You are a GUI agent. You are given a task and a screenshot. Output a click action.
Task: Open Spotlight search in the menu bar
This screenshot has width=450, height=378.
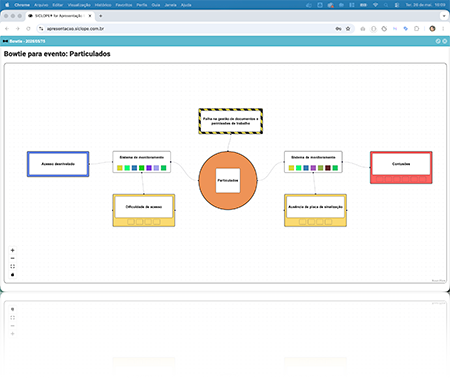click(x=386, y=5)
